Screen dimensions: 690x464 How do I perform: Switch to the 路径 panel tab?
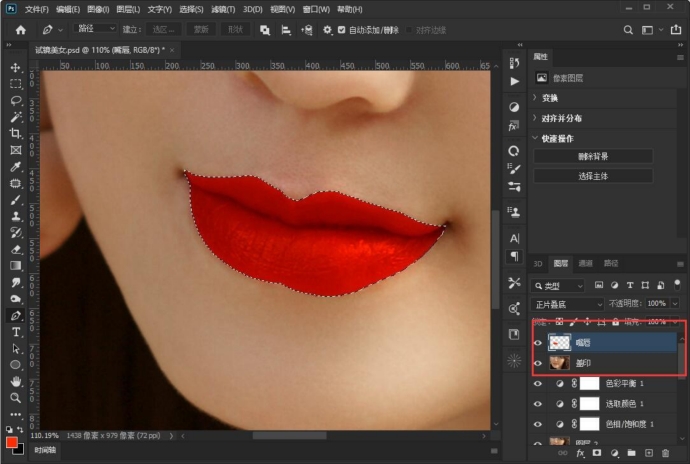pos(611,263)
